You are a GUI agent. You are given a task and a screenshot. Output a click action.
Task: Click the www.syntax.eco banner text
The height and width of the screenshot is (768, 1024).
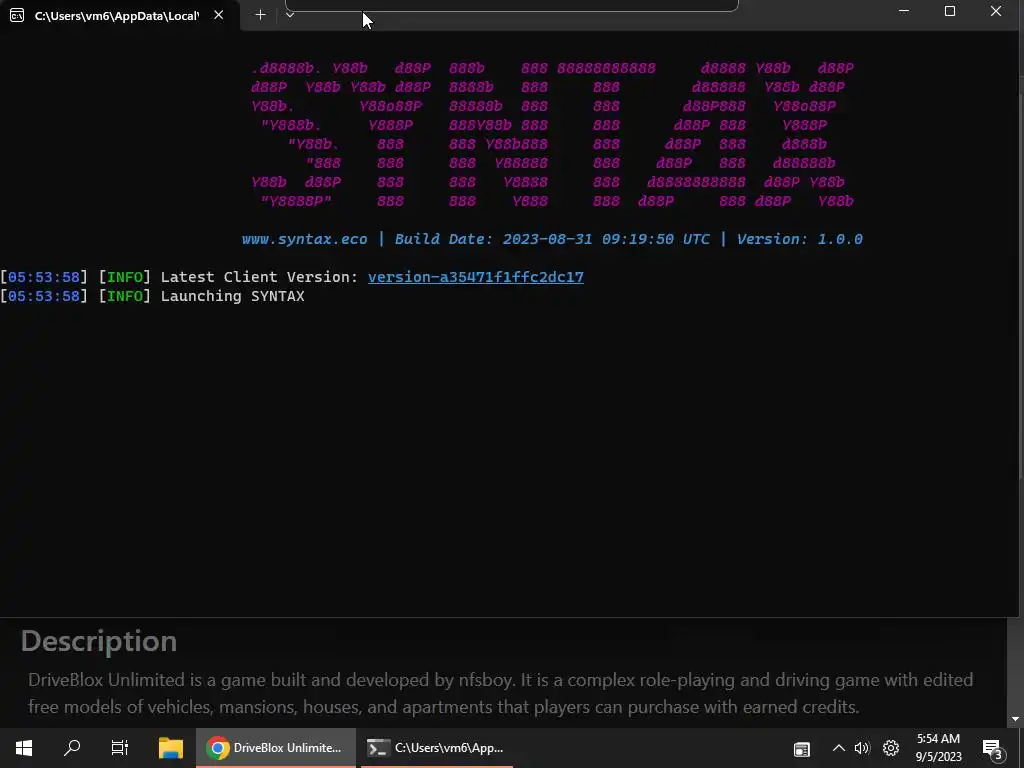(304, 239)
